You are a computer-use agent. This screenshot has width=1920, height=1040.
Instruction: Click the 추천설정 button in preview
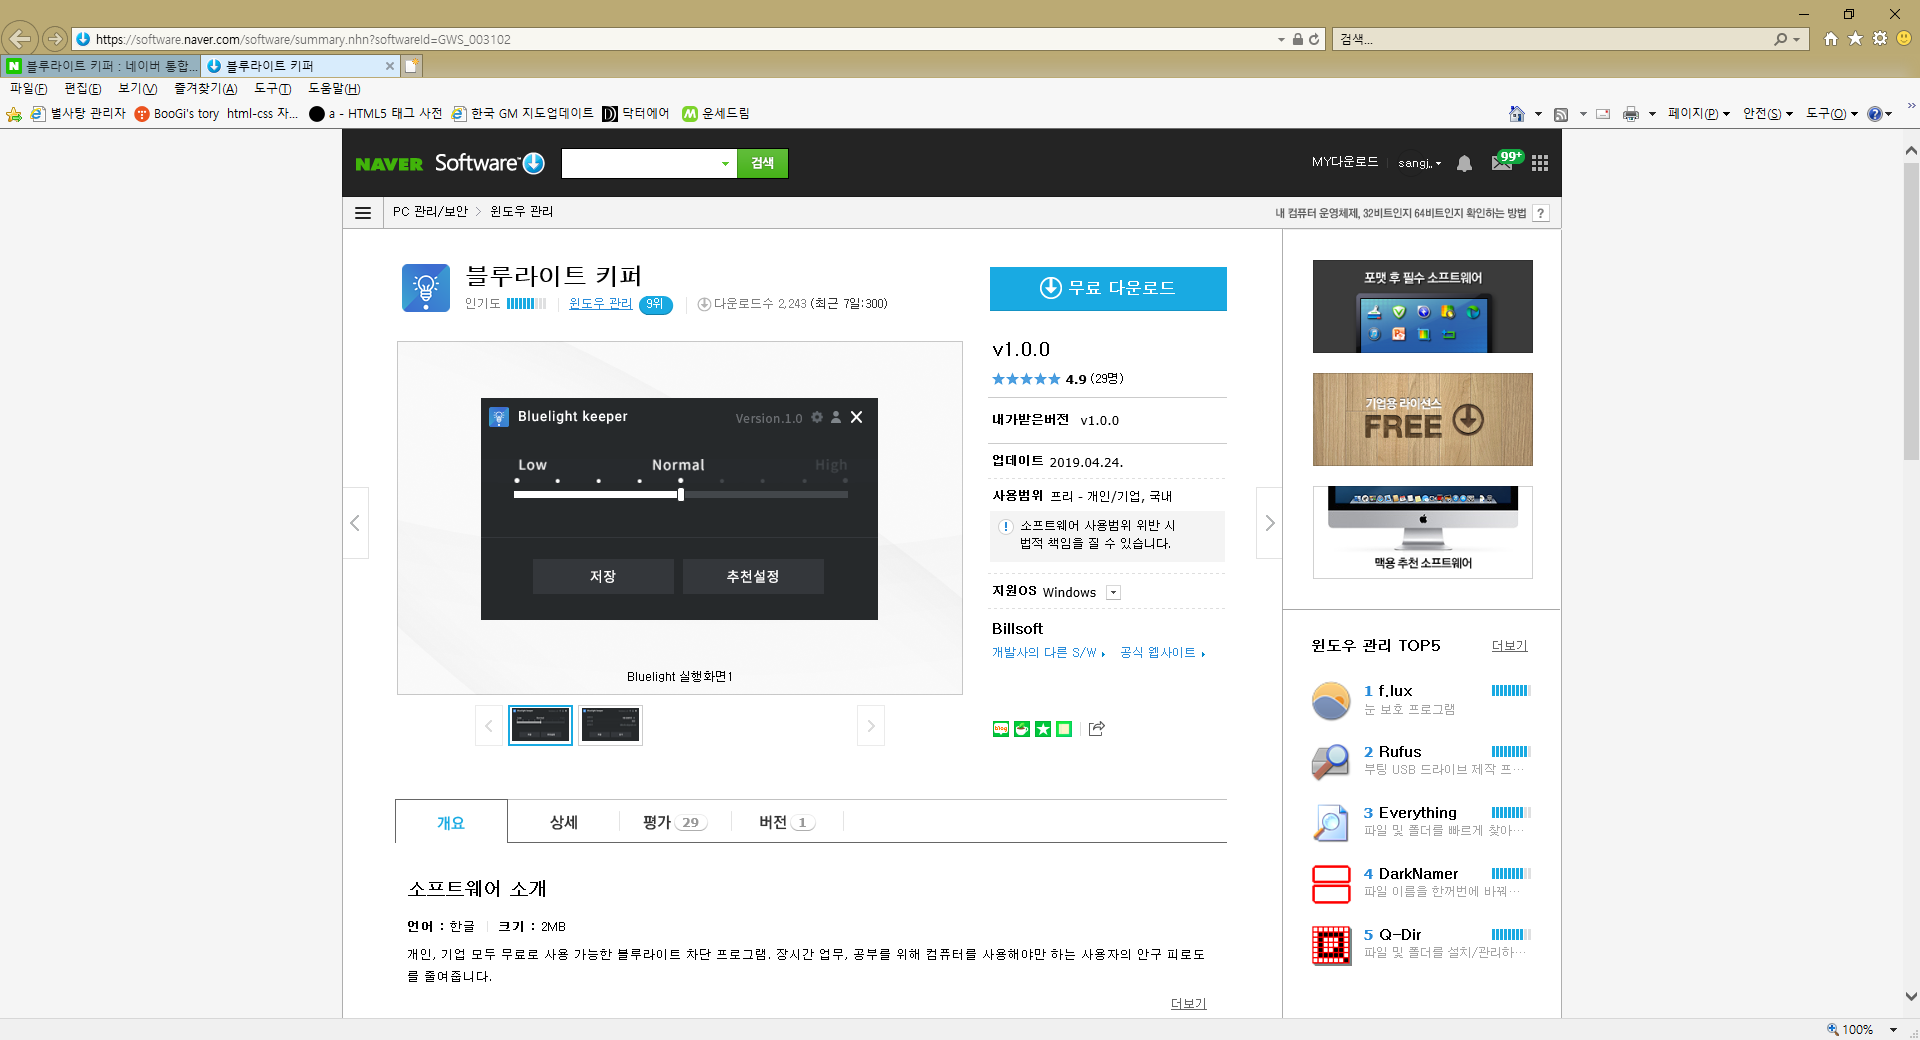[753, 576]
